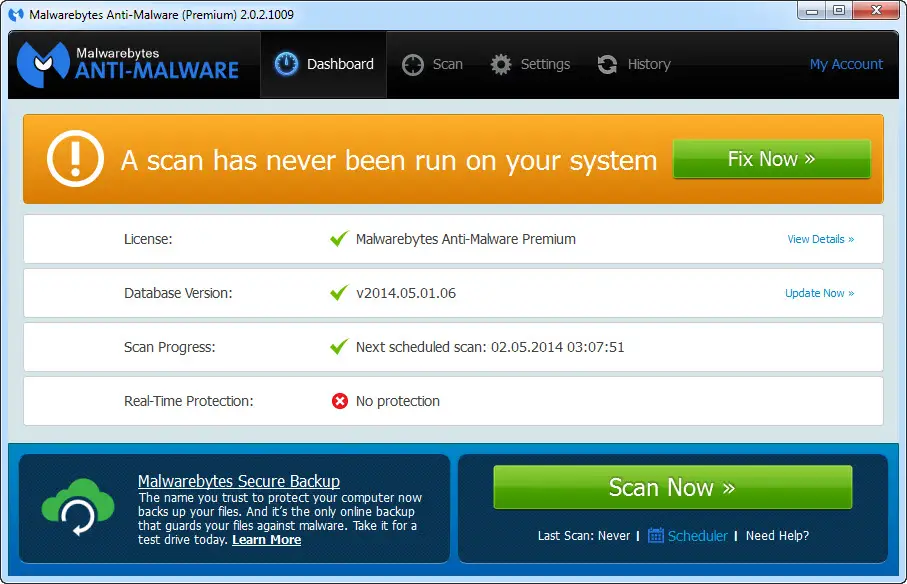The image size is (907, 584).
Task: Click the title bar Malwarebytes app icon
Action: (16, 14)
